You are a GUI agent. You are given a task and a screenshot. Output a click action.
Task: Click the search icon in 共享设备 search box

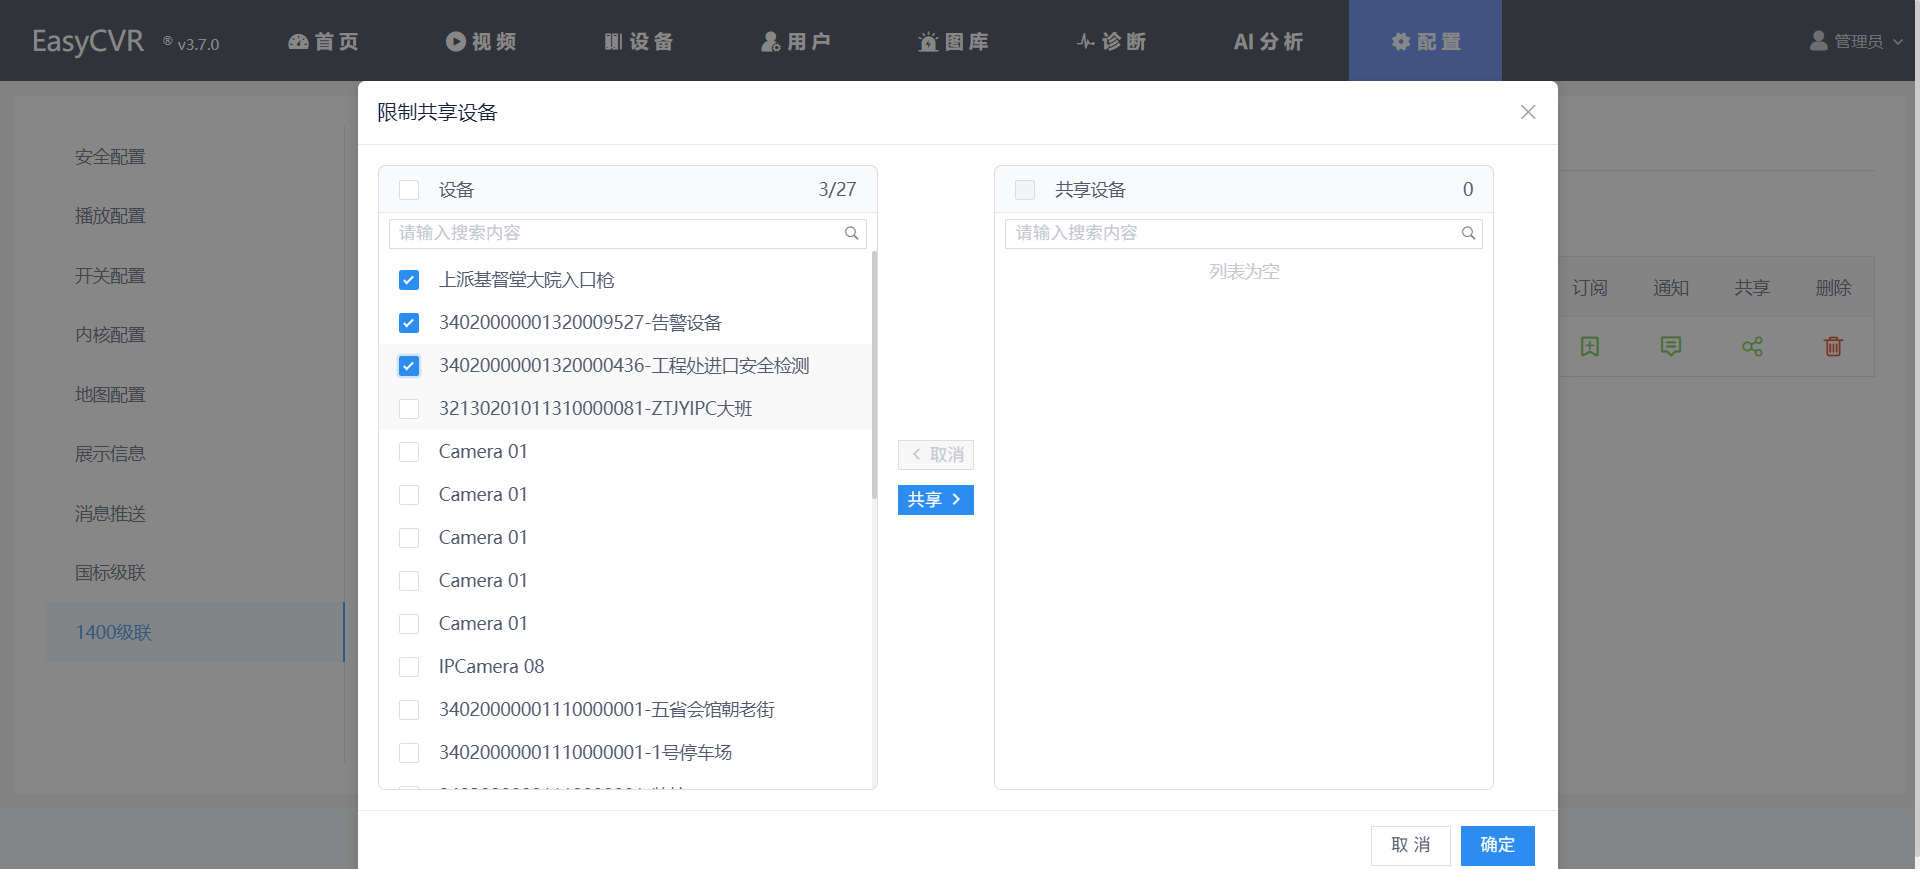coord(1468,233)
